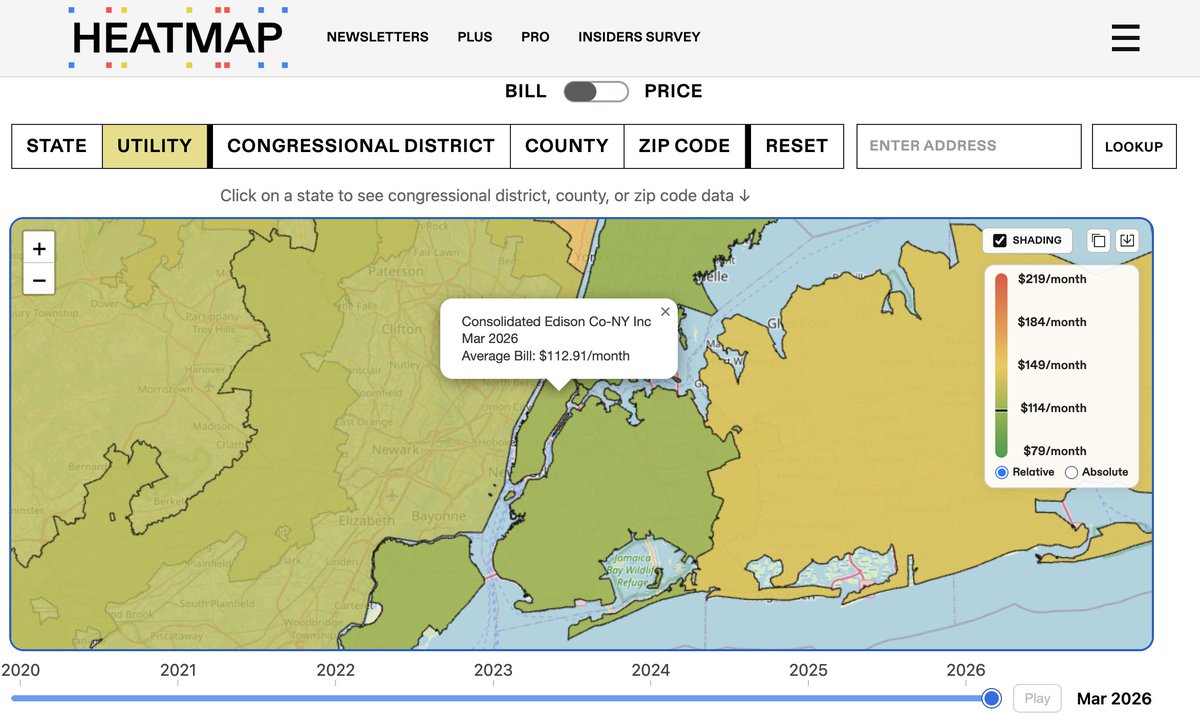
Task: Click the Jamaica Bay Wildlife Refuge area
Action: coord(634,572)
